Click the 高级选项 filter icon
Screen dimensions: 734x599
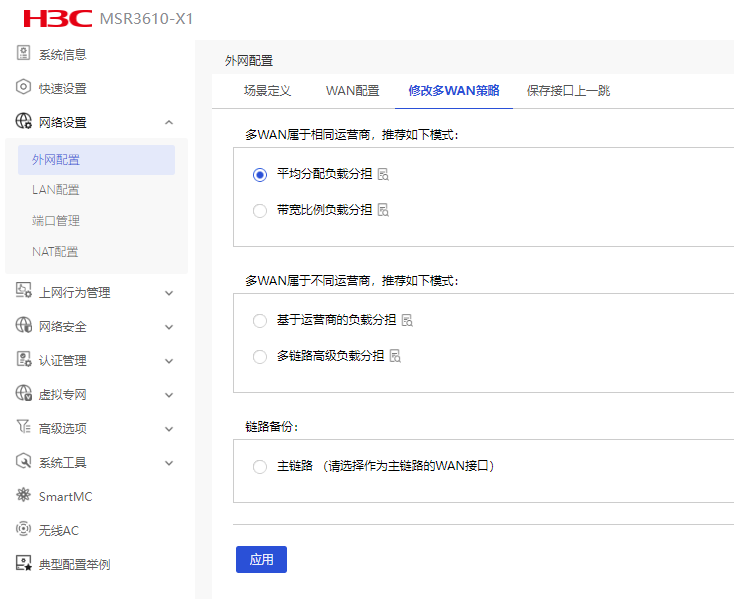coord(23,427)
